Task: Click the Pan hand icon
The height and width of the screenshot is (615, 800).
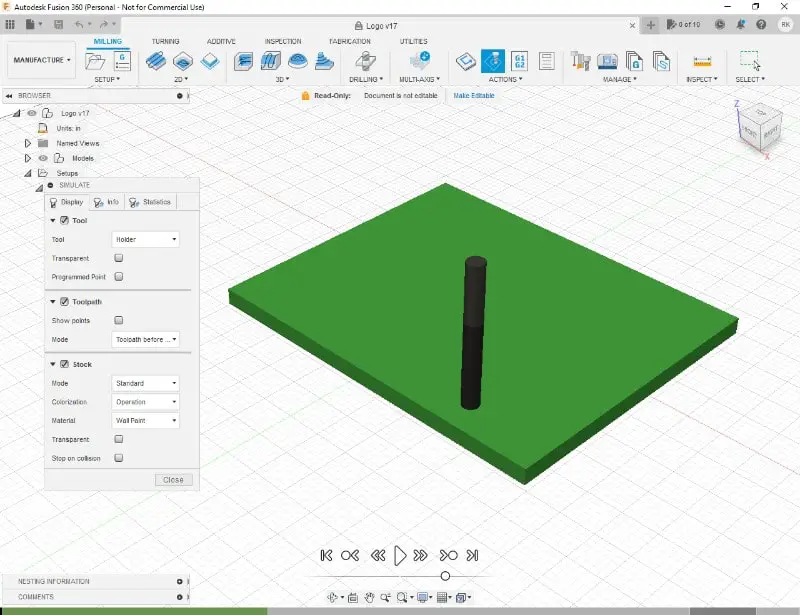Action: [x=369, y=597]
